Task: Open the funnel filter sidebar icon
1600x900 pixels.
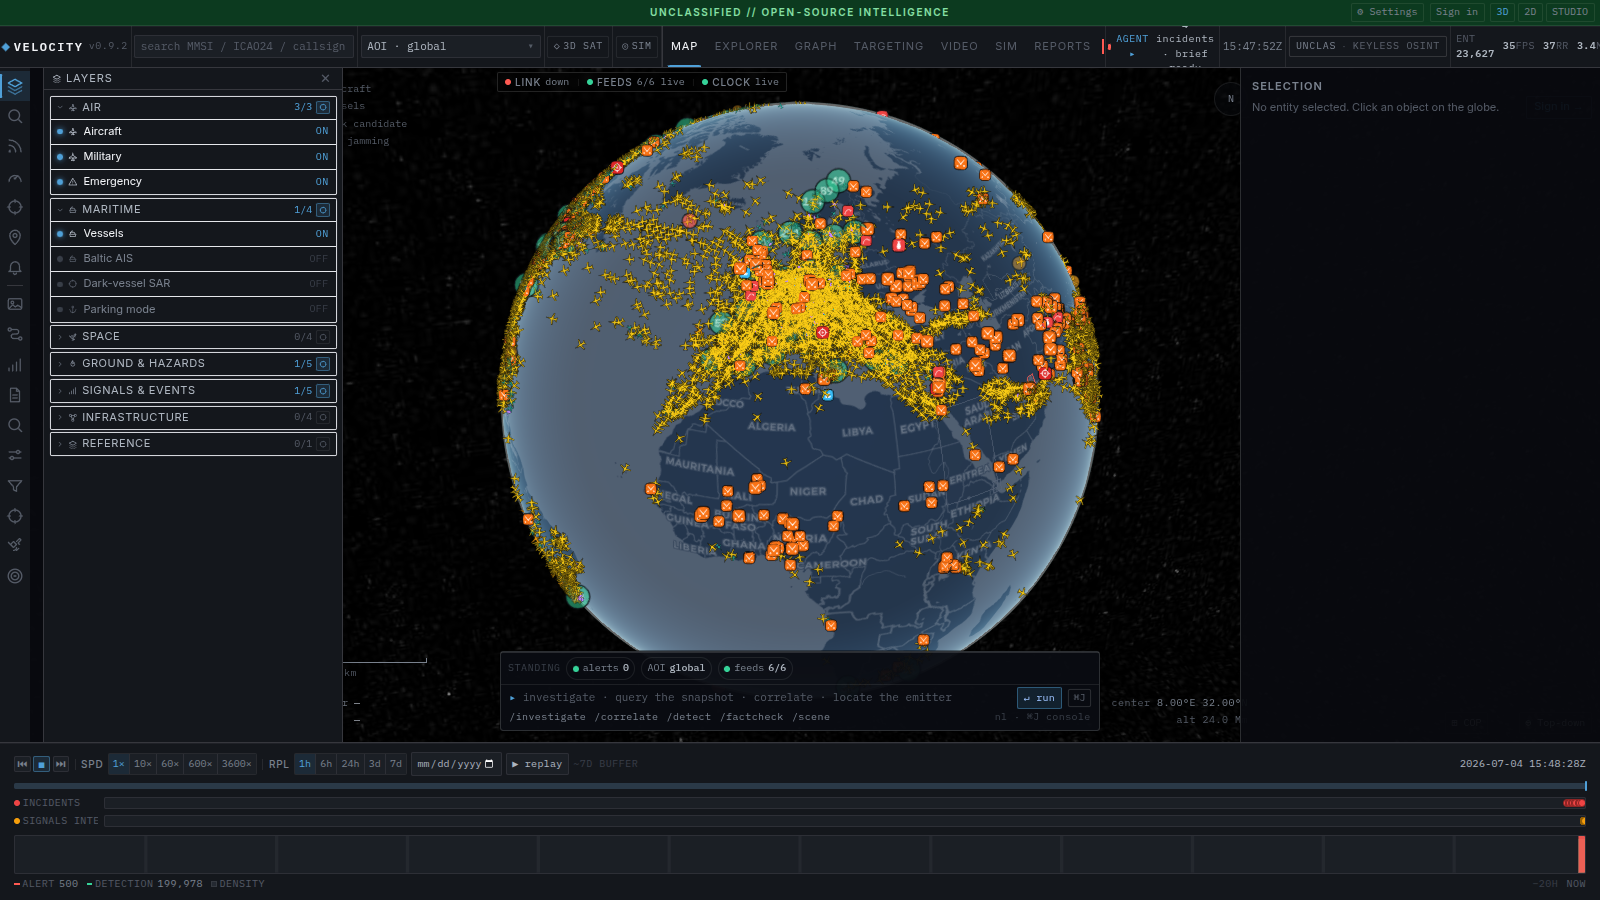Action: pyautogui.click(x=15, y=486)
